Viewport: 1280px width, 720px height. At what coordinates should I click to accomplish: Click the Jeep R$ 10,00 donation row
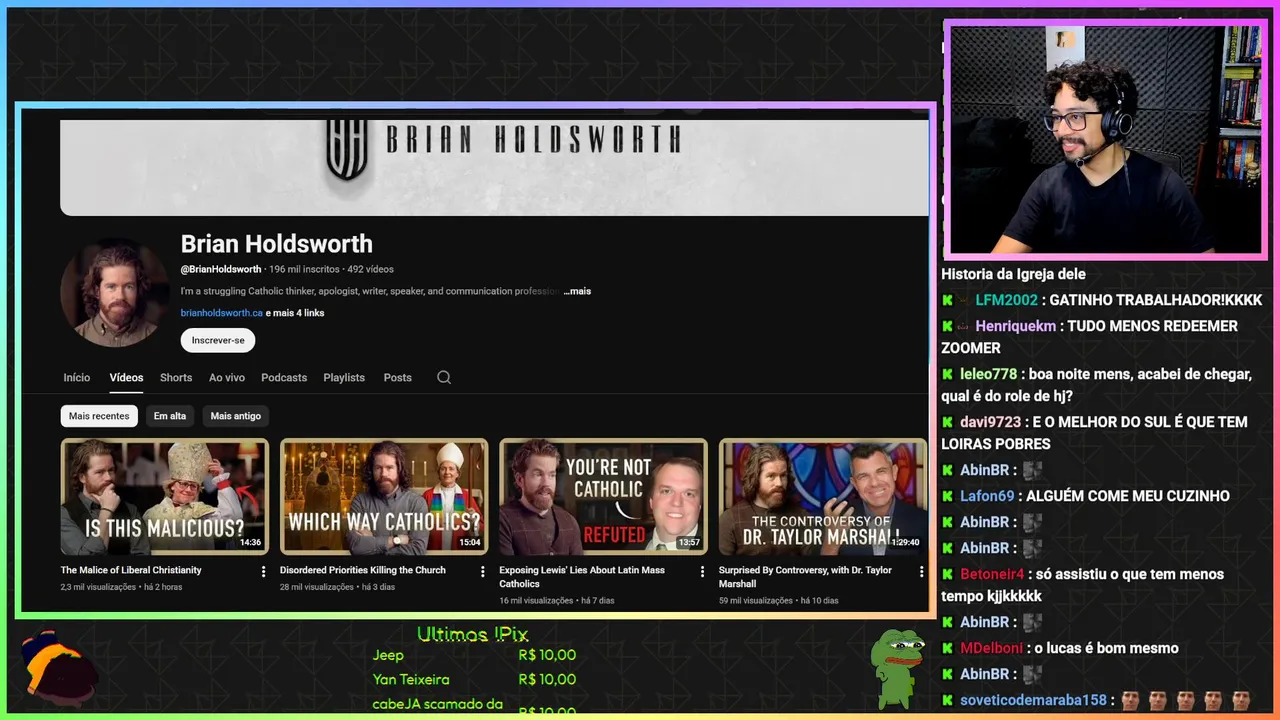point(474,655)
